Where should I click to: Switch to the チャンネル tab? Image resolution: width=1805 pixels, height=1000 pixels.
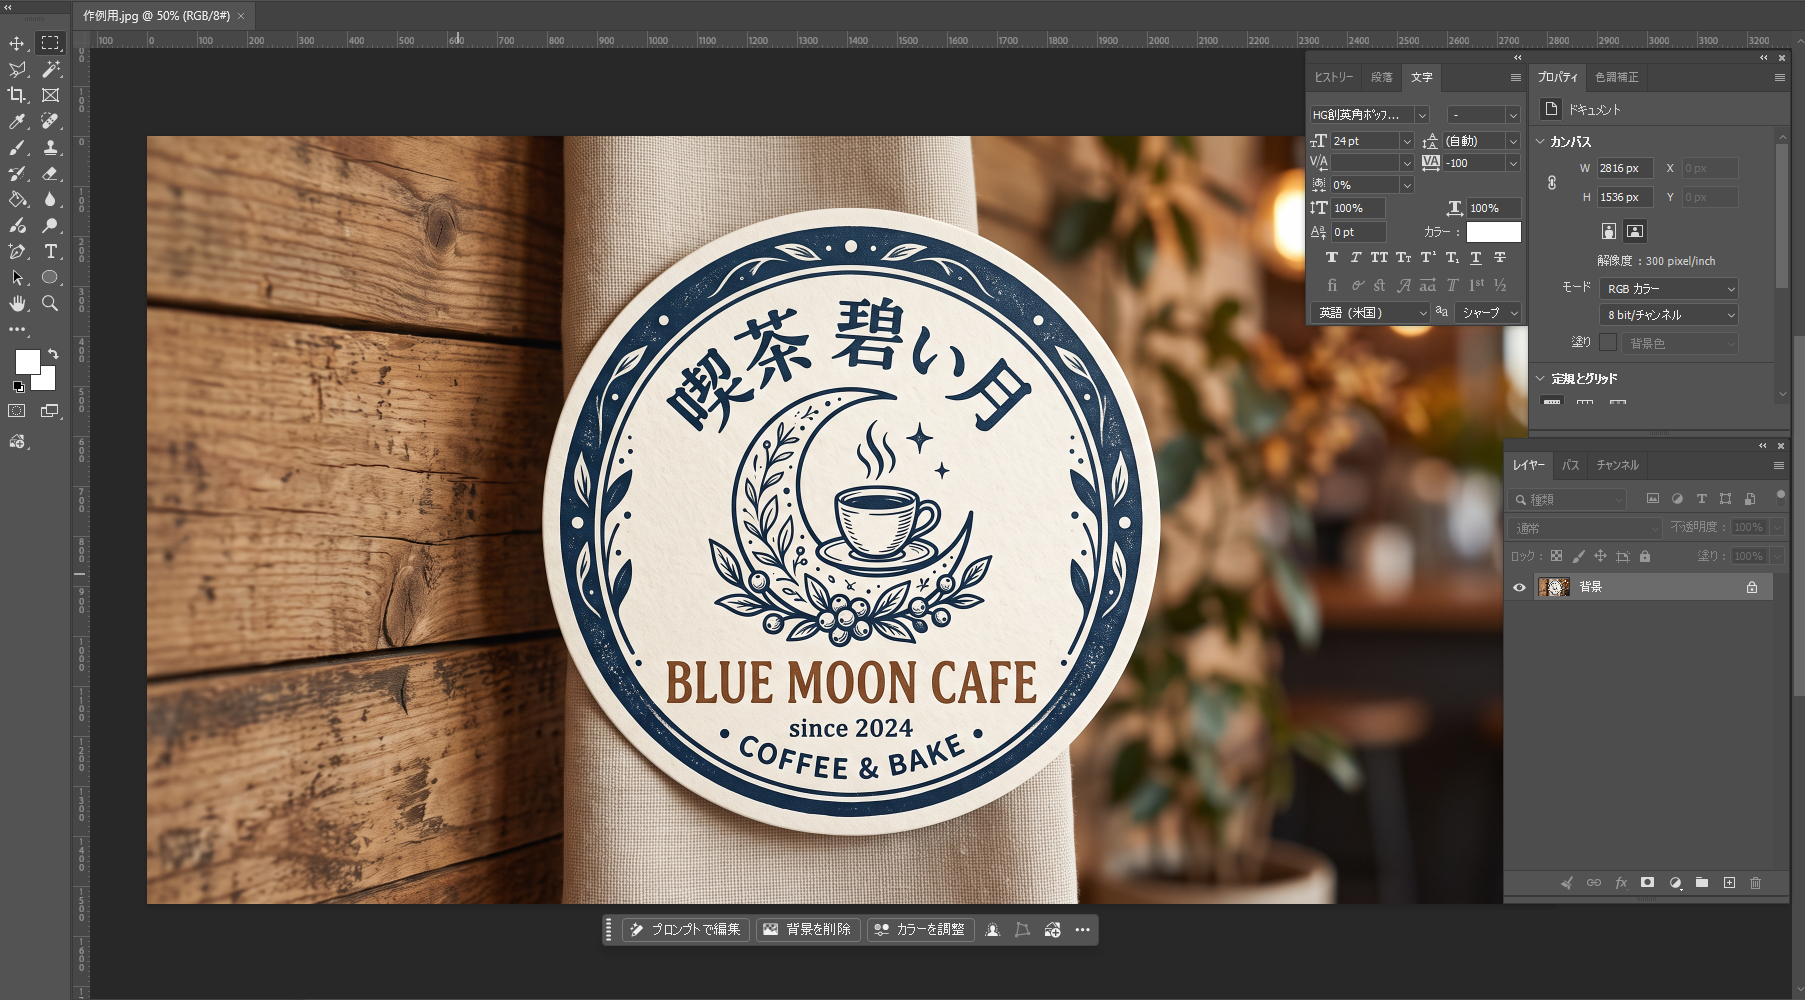(1617, 465)
